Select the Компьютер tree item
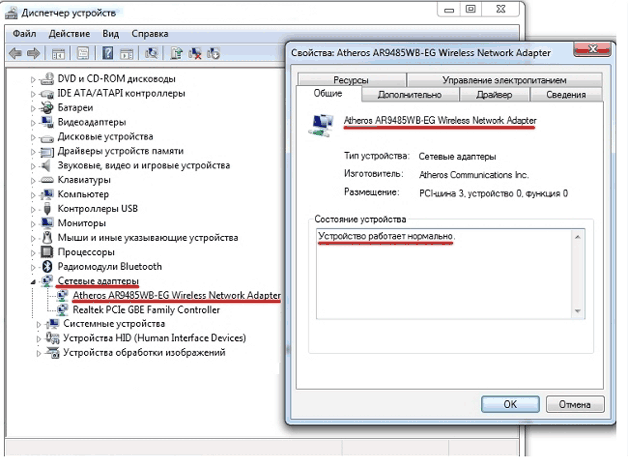This screenshot has height=468, width=628. (x=83, y=194)
